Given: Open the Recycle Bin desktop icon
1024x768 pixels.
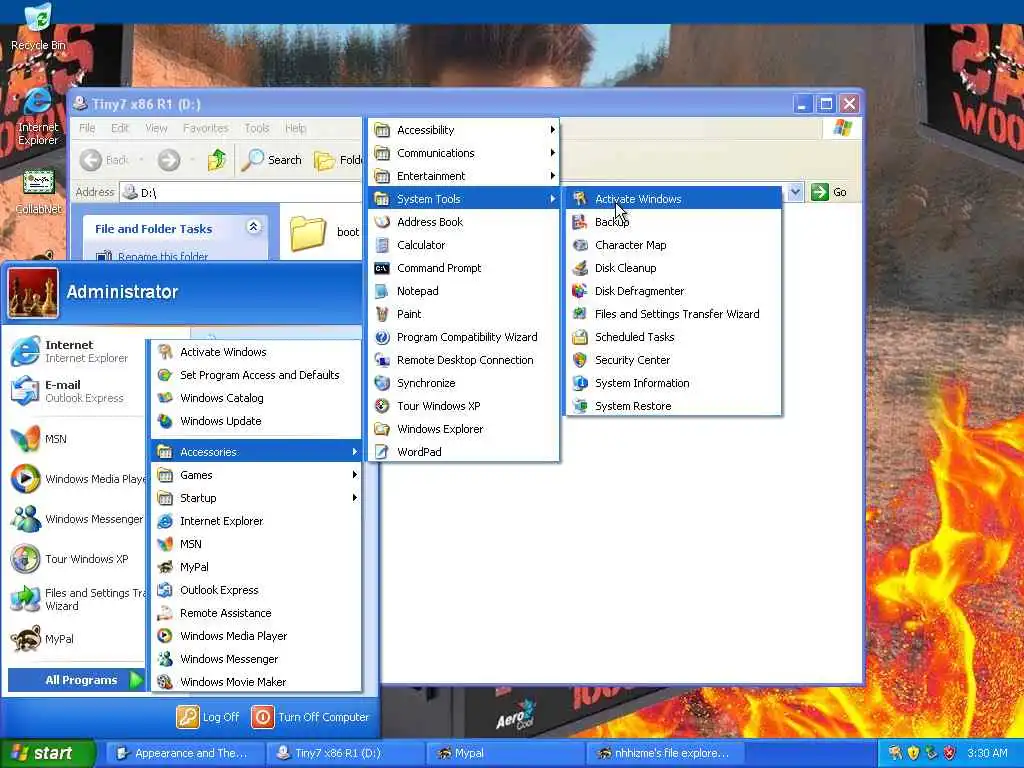Looking at the screenshot, I should [38, 27].
